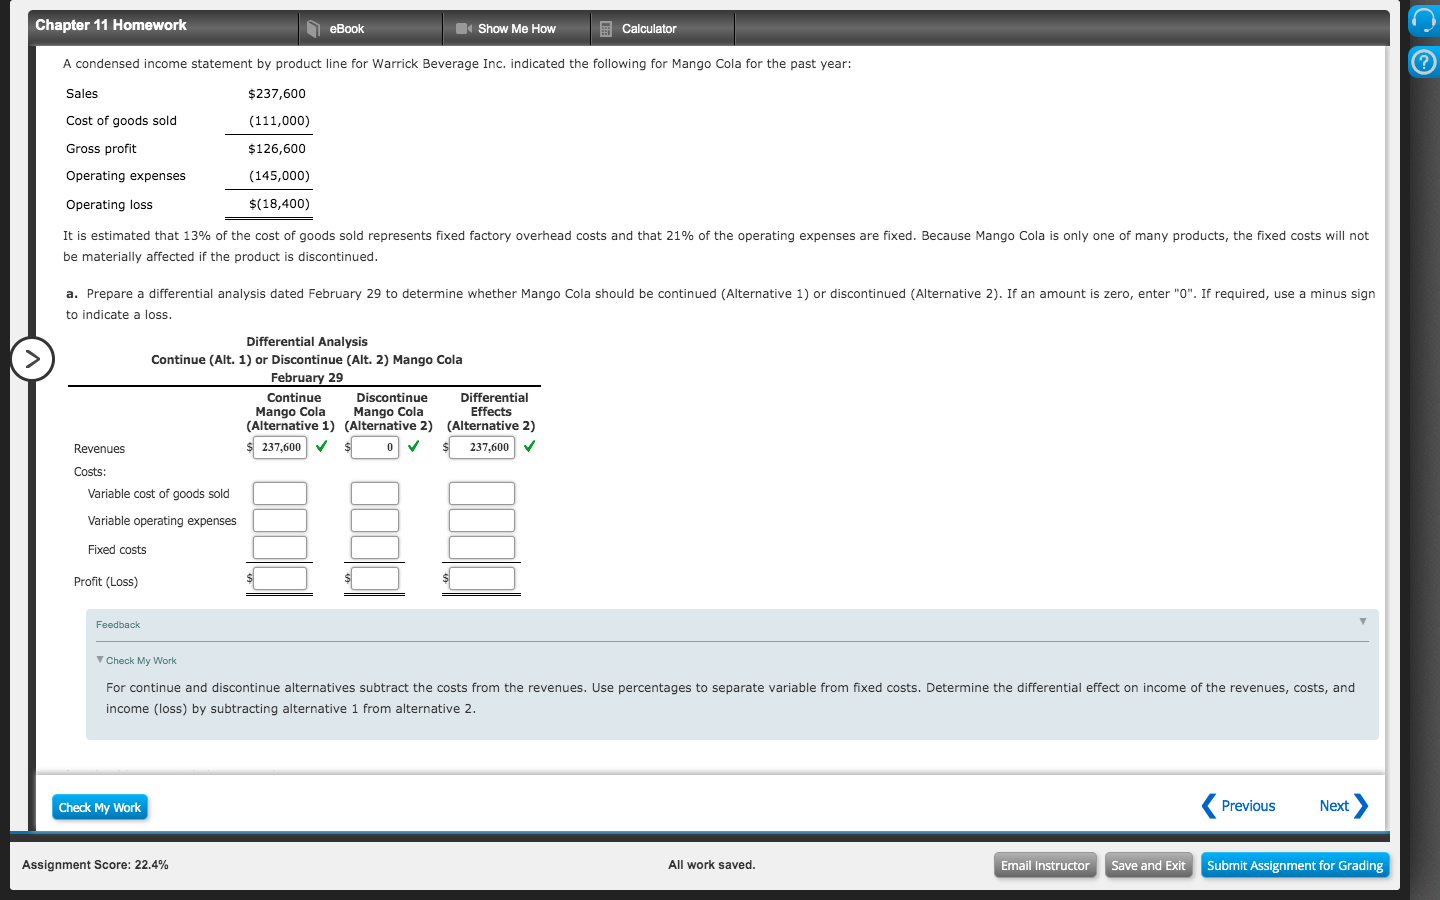Click Save and Exit button
The width and height of the screenshot is (1440, 900).
(1148, 865)
